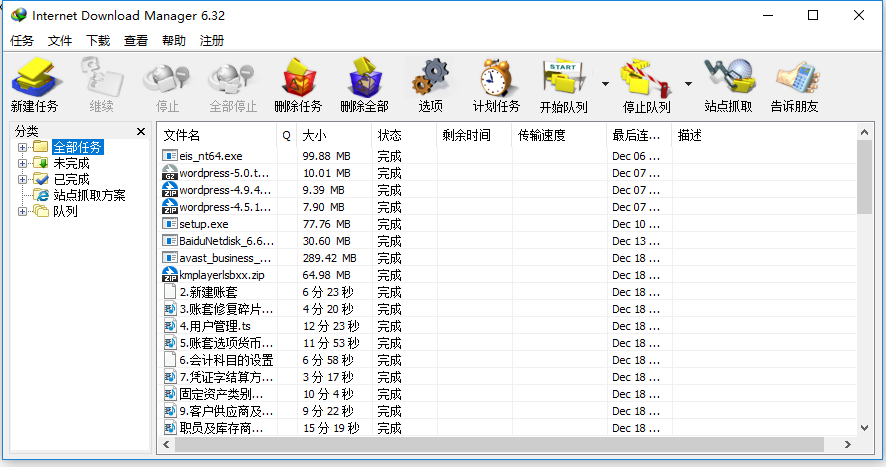Select 3.账套修复碎片 file row
Screen dimensions: 886x467
[x=506, y=309]
